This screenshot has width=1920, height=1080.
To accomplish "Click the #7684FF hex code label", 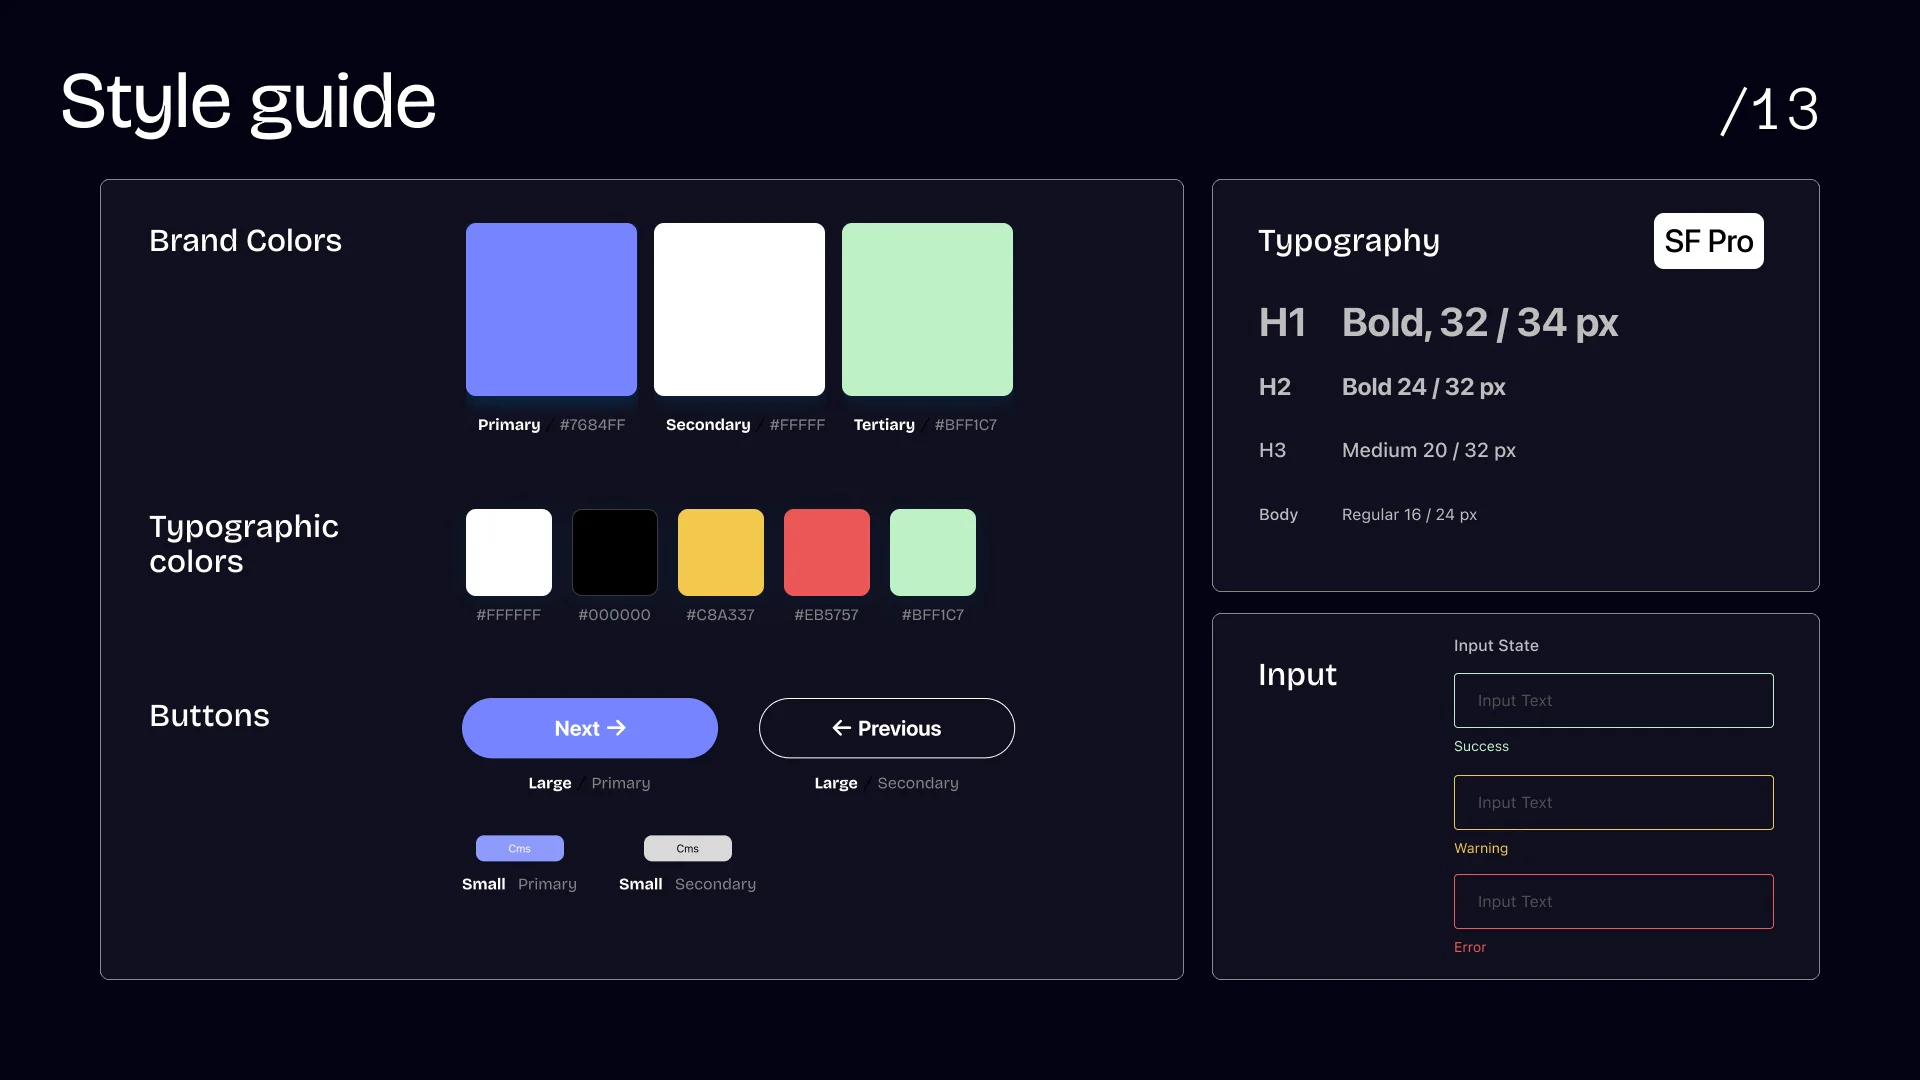I will coord(592,425).
